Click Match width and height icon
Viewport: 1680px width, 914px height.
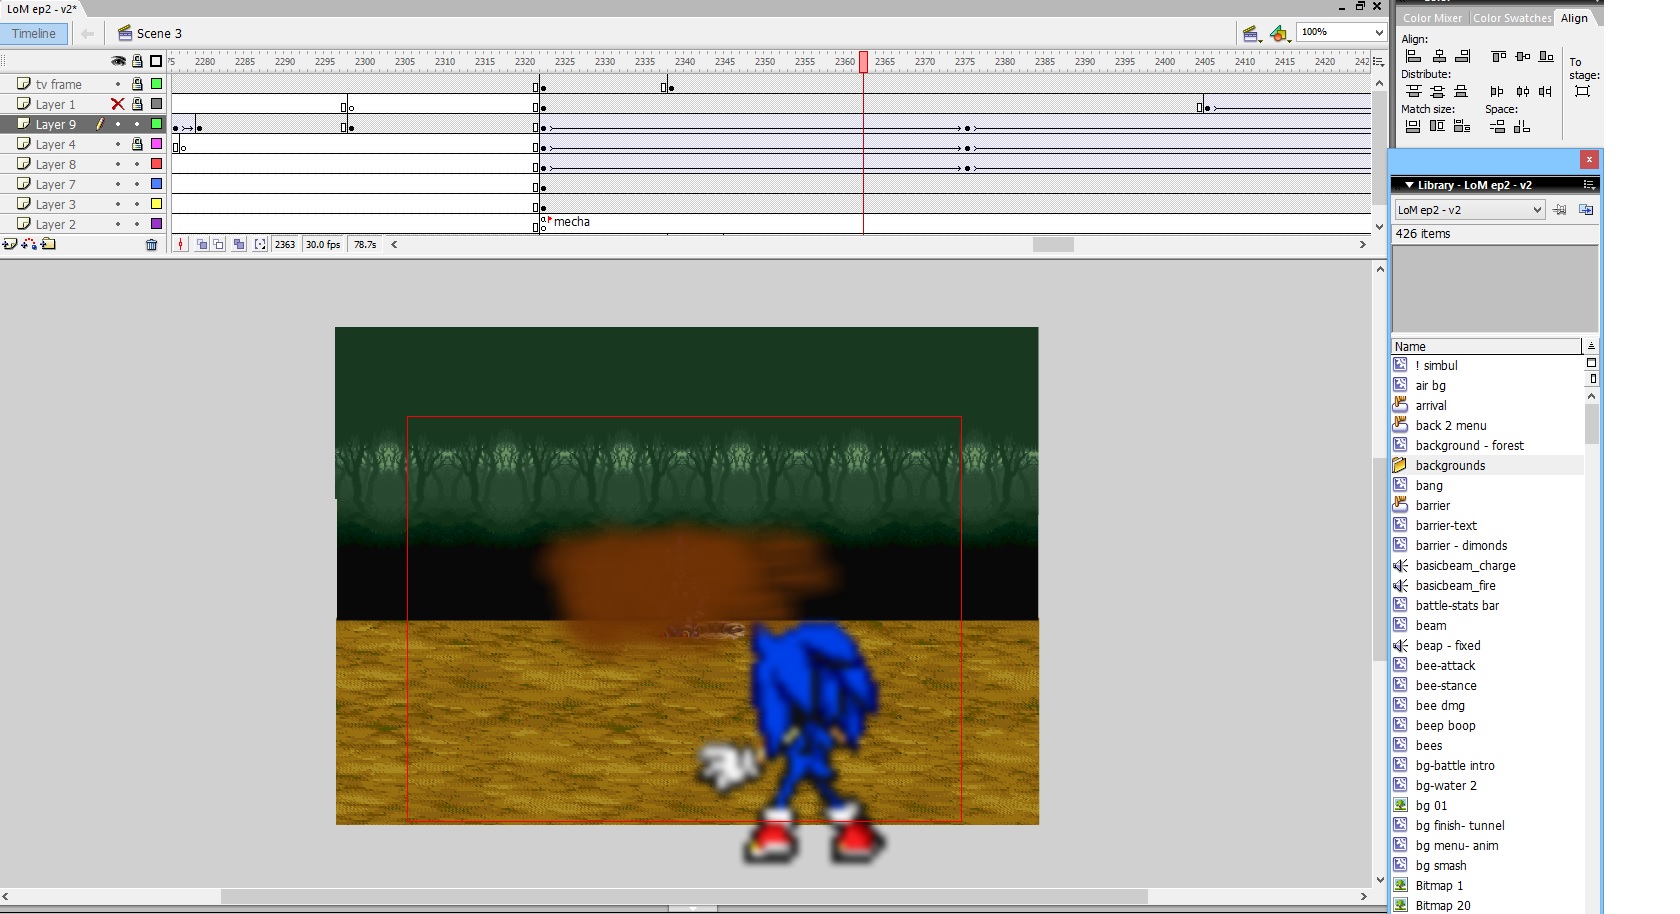[x=1462, y=126]
